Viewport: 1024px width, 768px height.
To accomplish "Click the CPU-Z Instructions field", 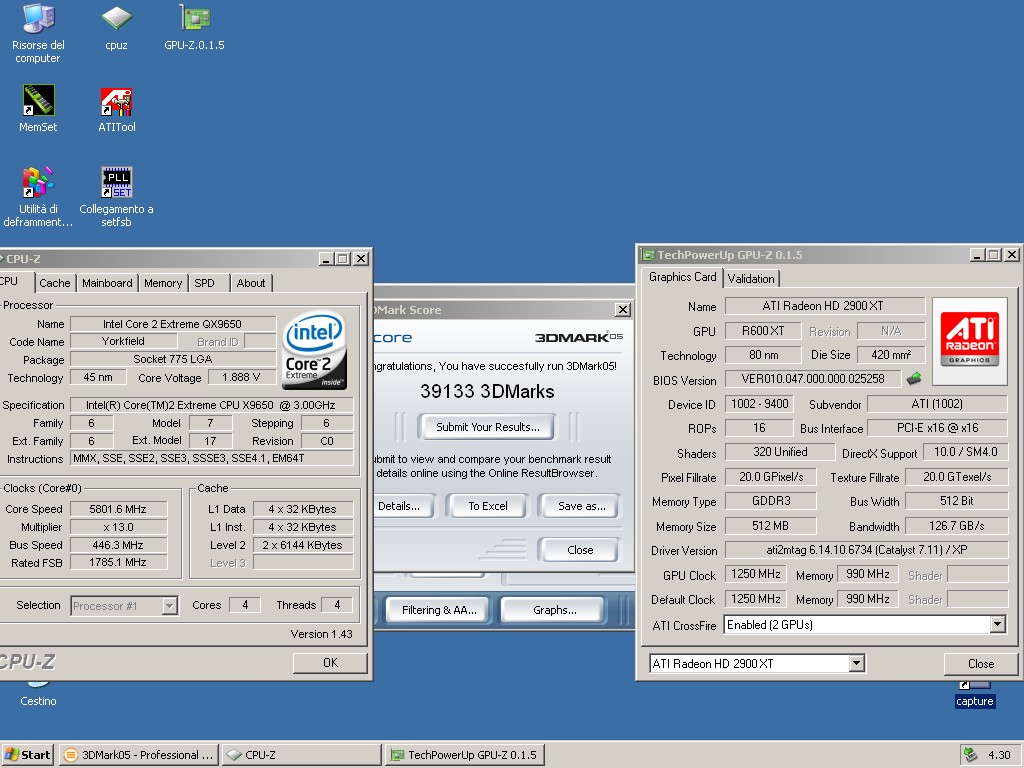I will pyautogui.click(x=212, y=458).
